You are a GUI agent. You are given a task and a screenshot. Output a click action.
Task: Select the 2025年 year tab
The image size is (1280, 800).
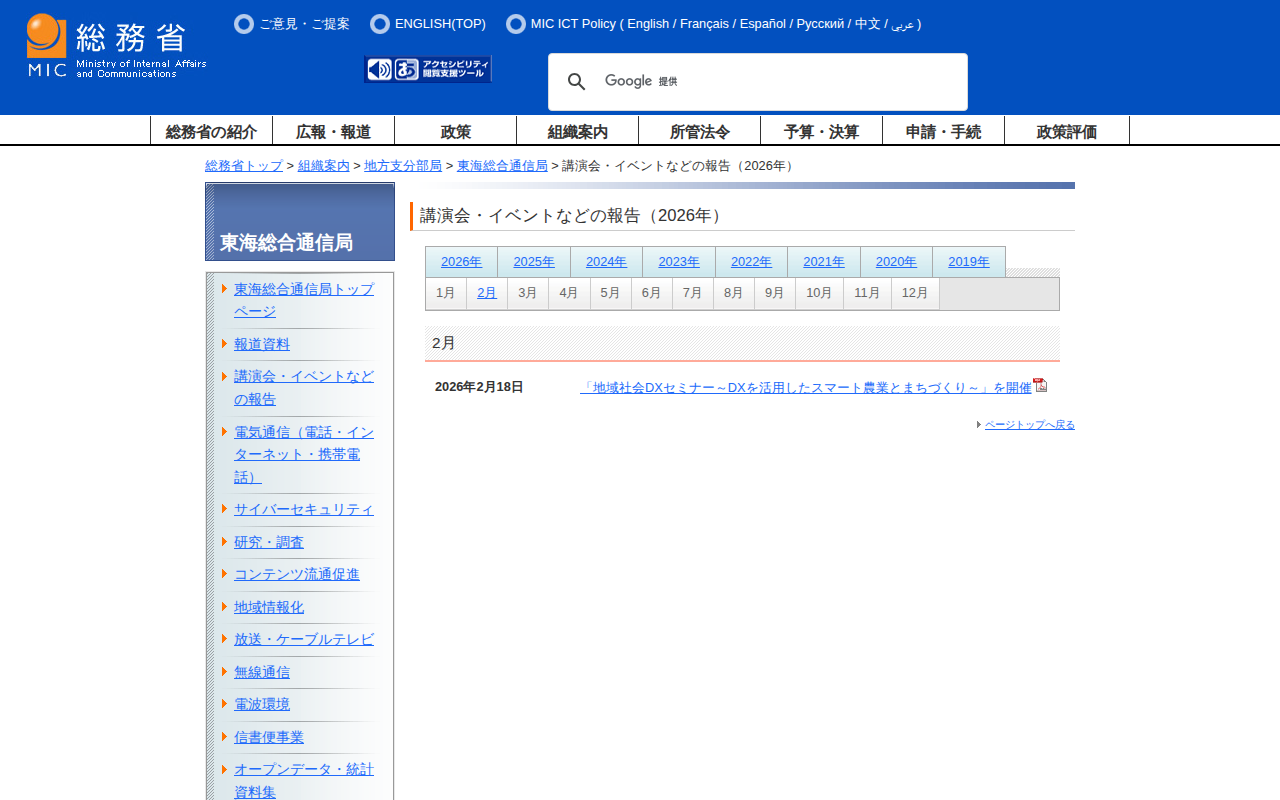[534, 262]
